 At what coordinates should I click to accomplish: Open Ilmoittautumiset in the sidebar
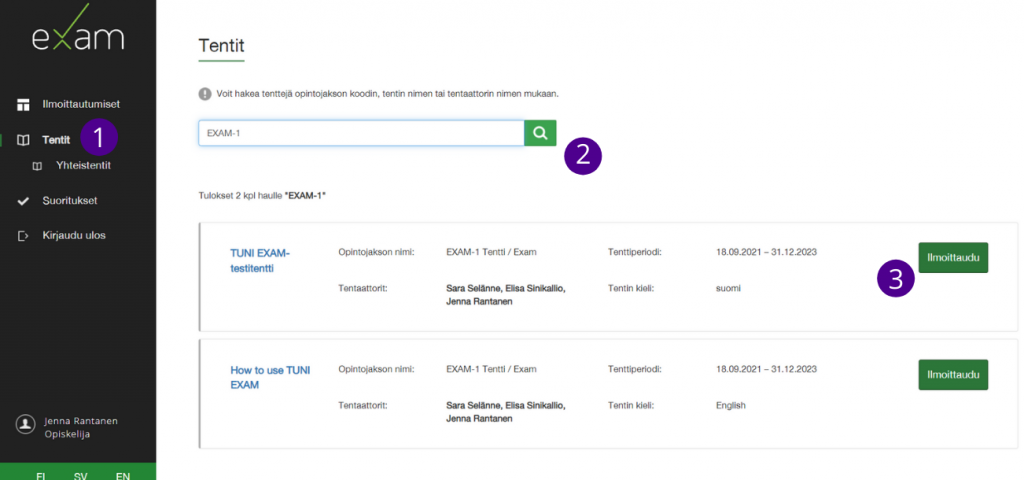click(x=88, y=104)
